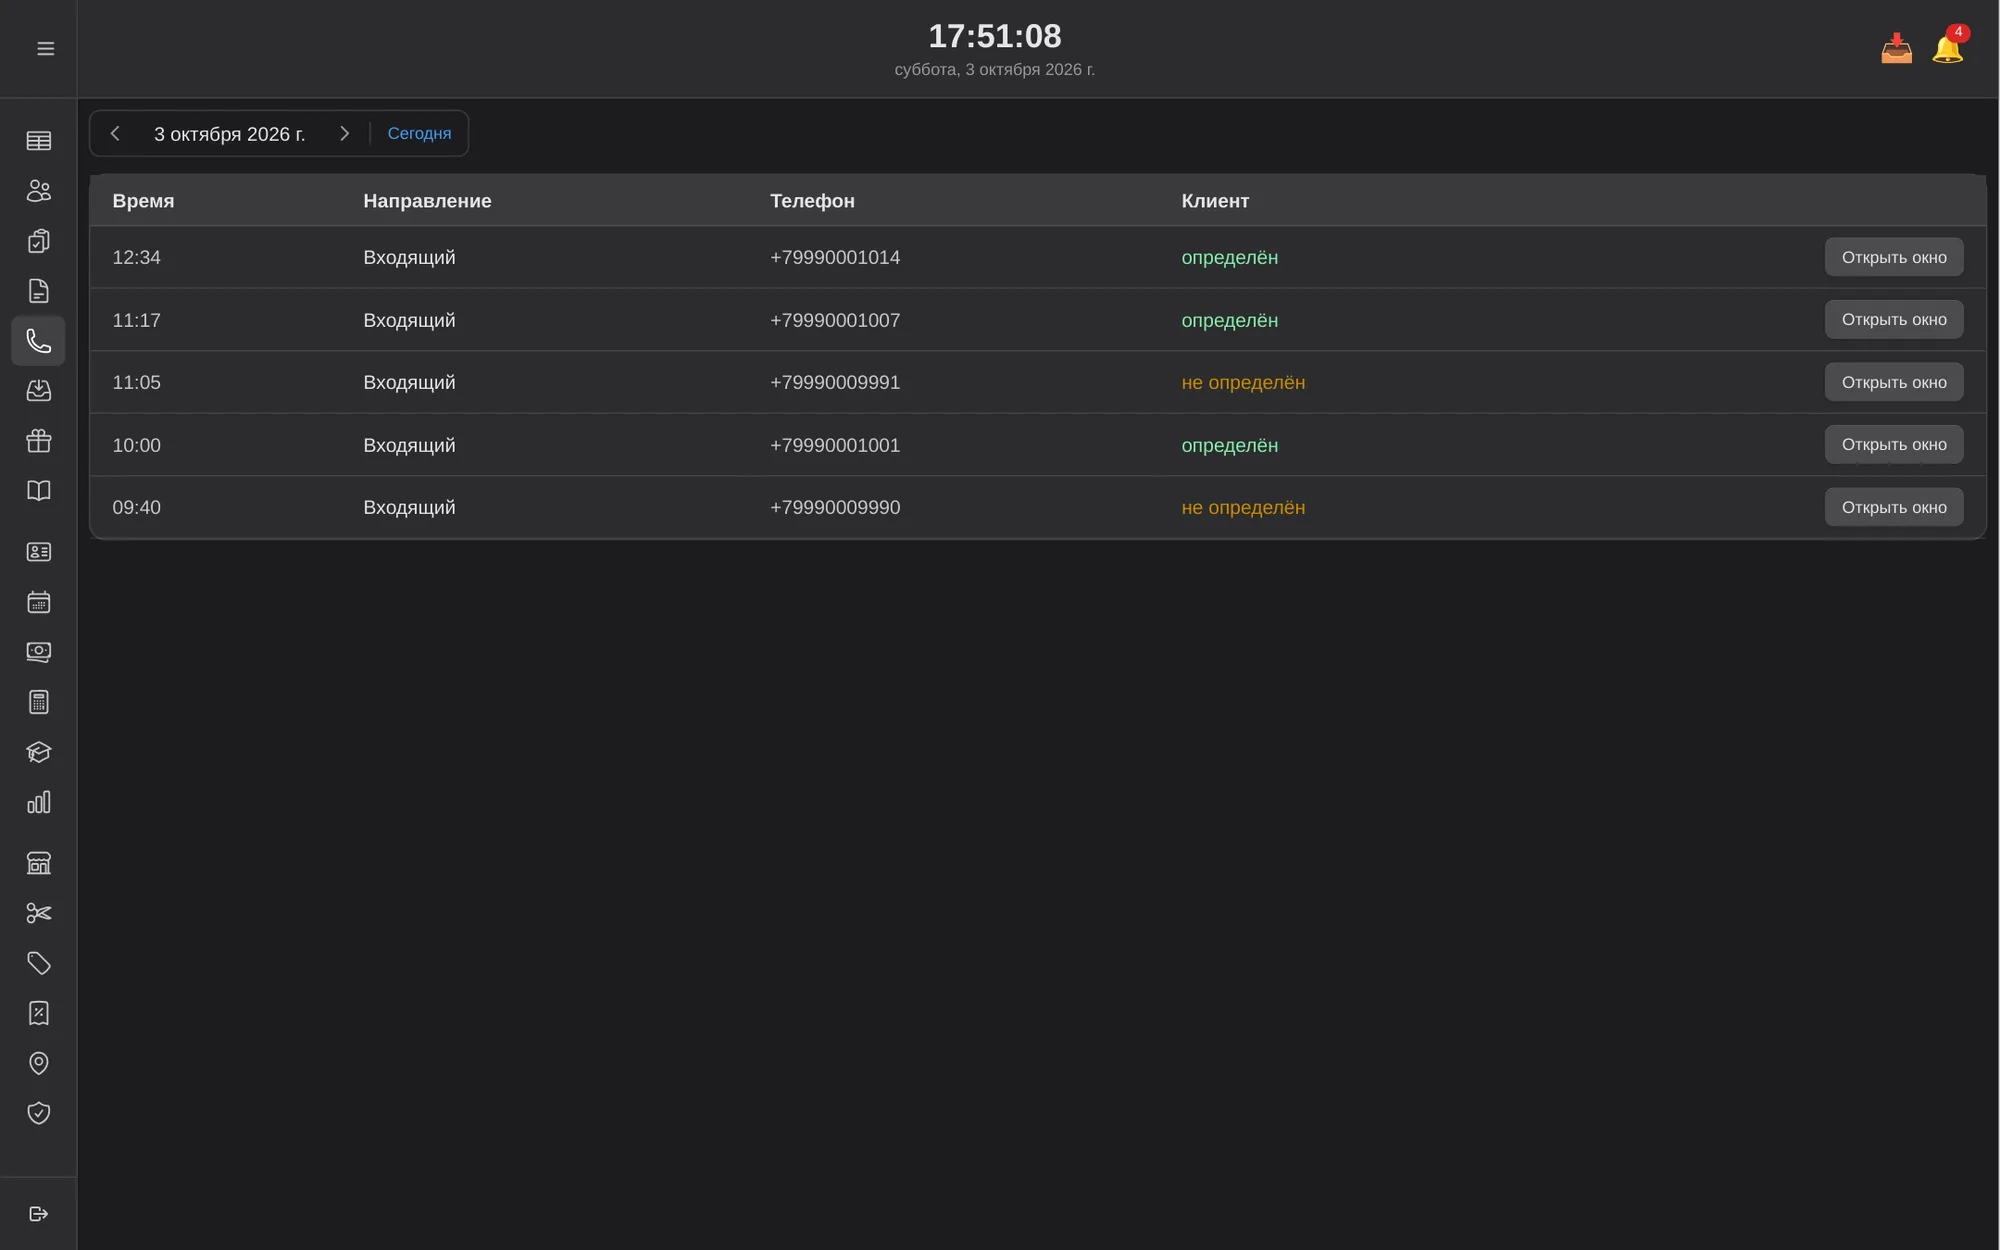Click the Время column header

click(x=143, y=201)
